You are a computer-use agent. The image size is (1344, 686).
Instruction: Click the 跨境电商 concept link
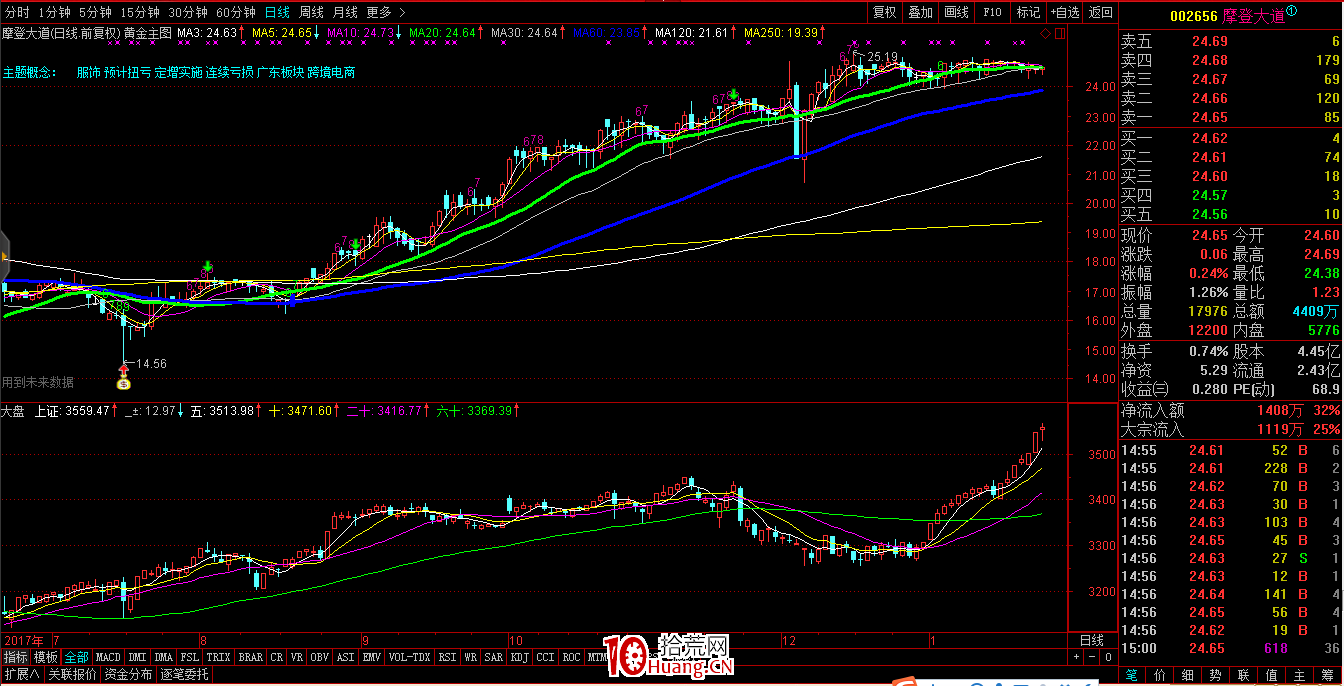tap(331, 73)
